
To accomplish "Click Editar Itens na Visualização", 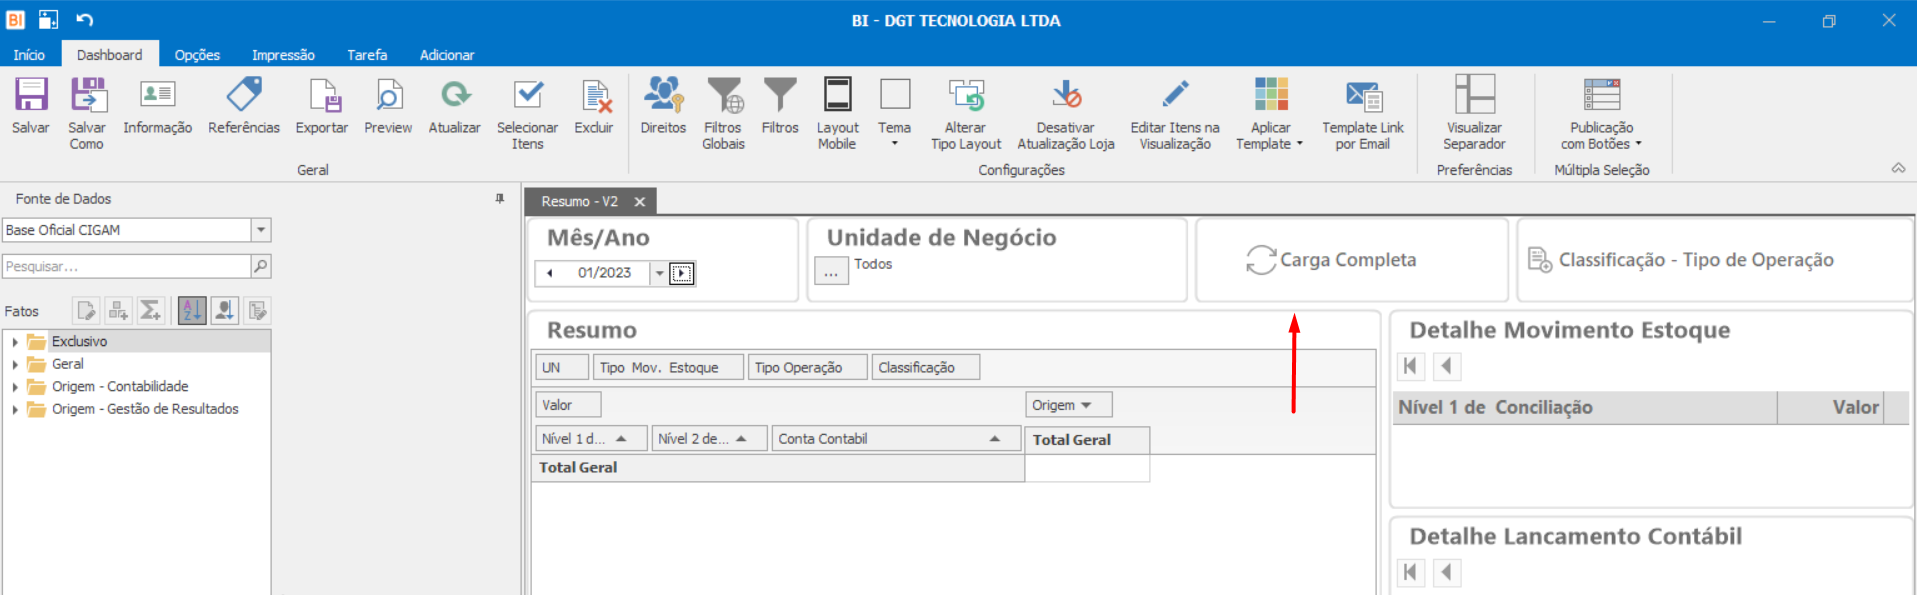I will click(1175, 113).
